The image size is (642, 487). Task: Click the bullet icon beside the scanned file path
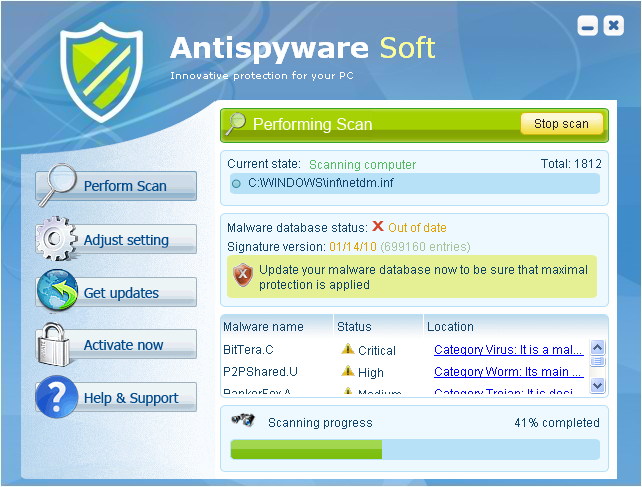pos(236,183)
